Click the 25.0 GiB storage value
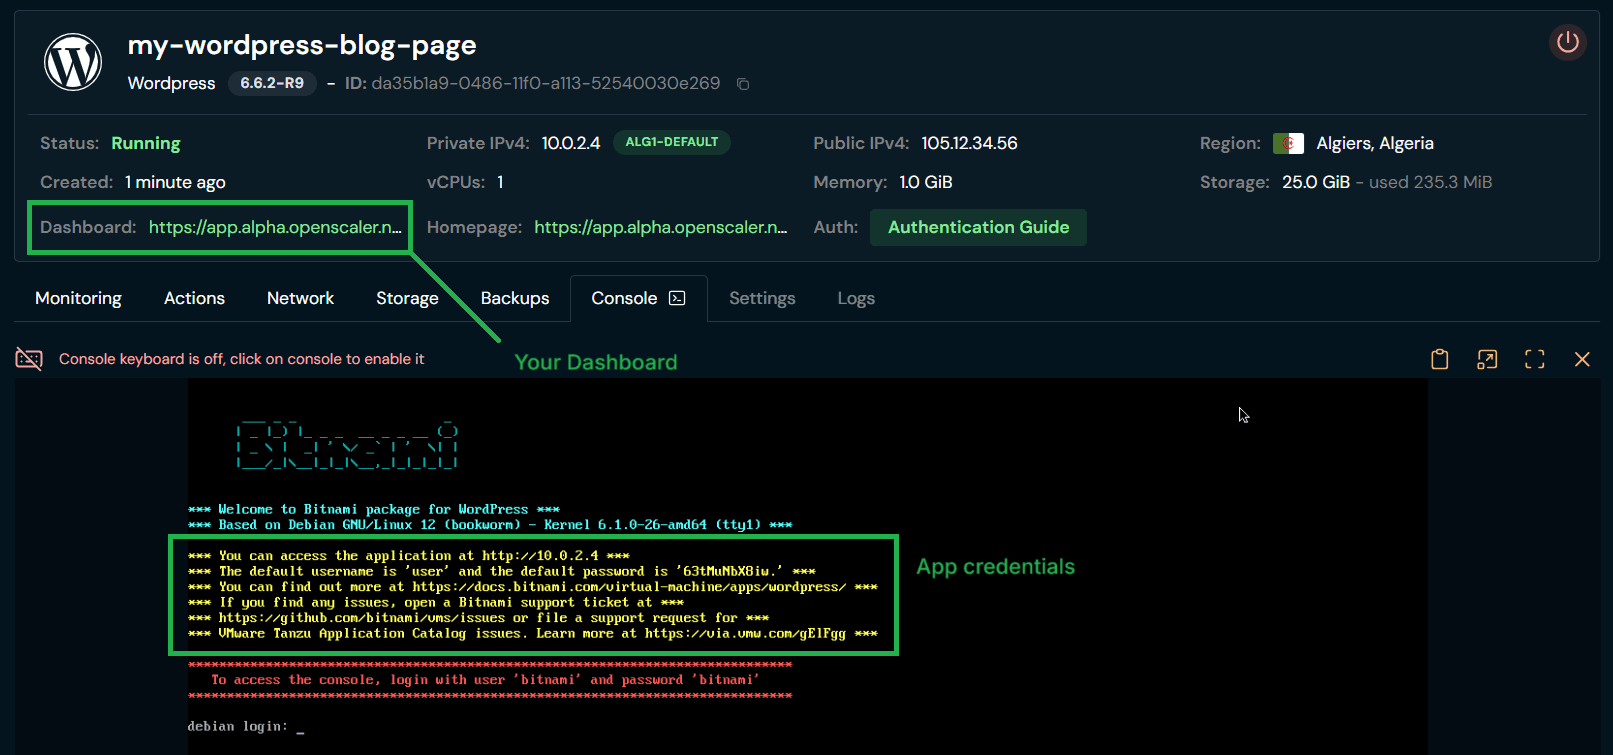 [1316, 182]
